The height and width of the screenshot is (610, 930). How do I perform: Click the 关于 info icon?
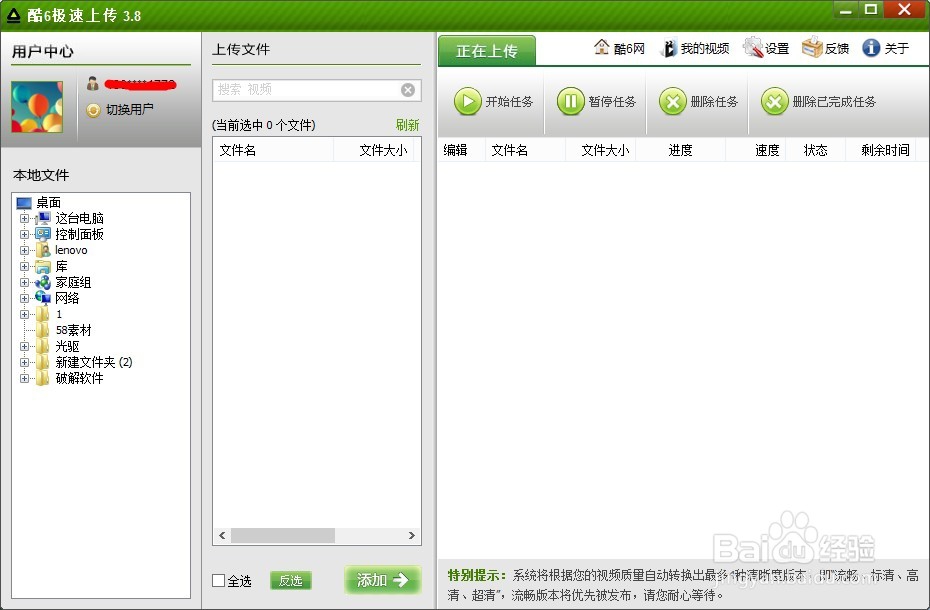coord(871,48)
